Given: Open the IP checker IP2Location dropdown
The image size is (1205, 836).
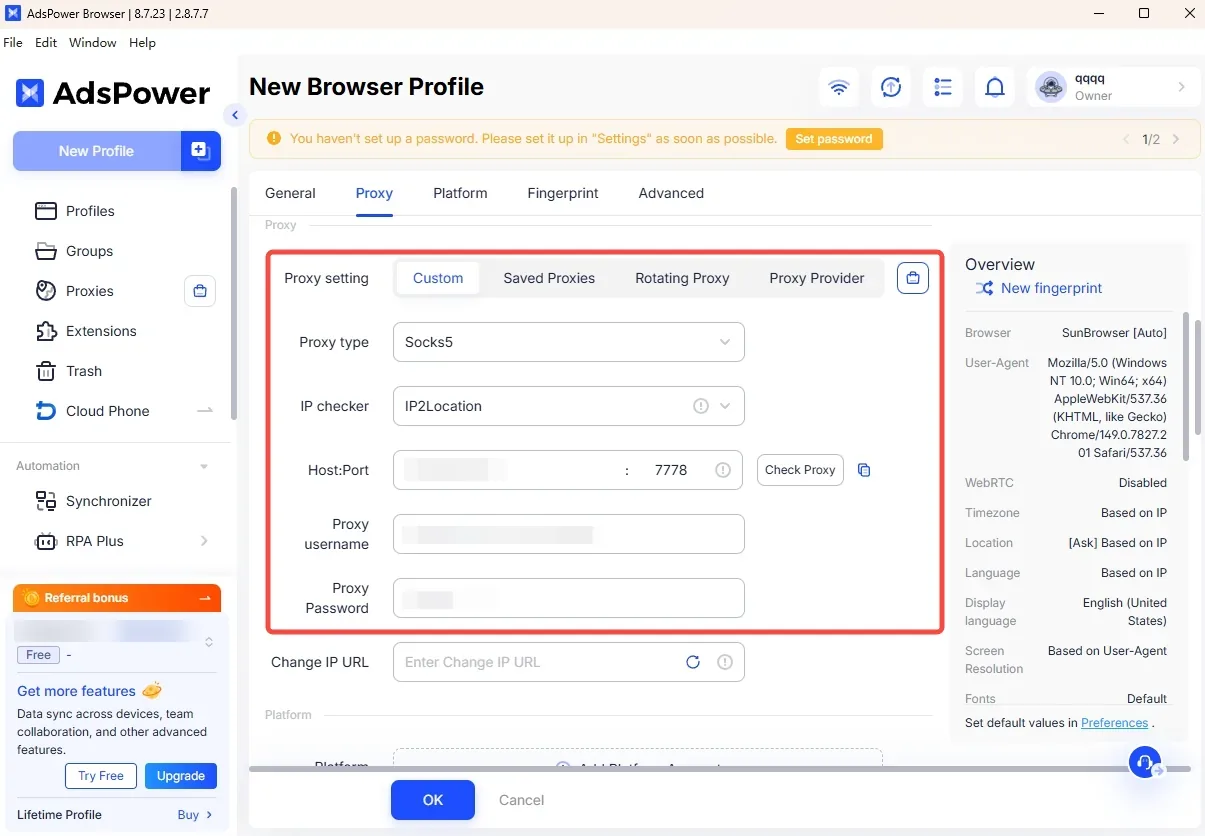Looking at the screenshot, I should click(x=569, y=406).
